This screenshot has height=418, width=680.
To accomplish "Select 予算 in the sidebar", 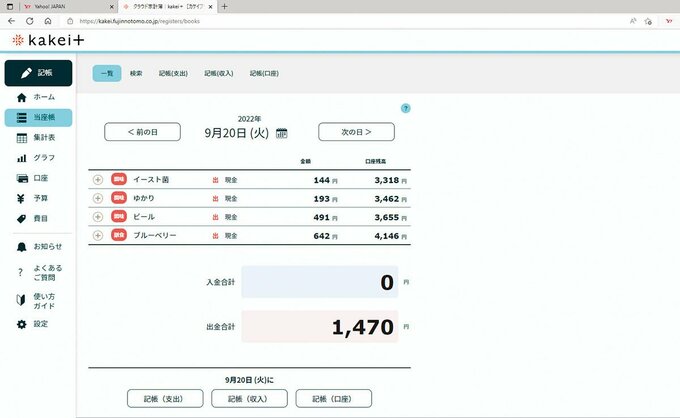I will pyautogui.click(x=37, y=198).
